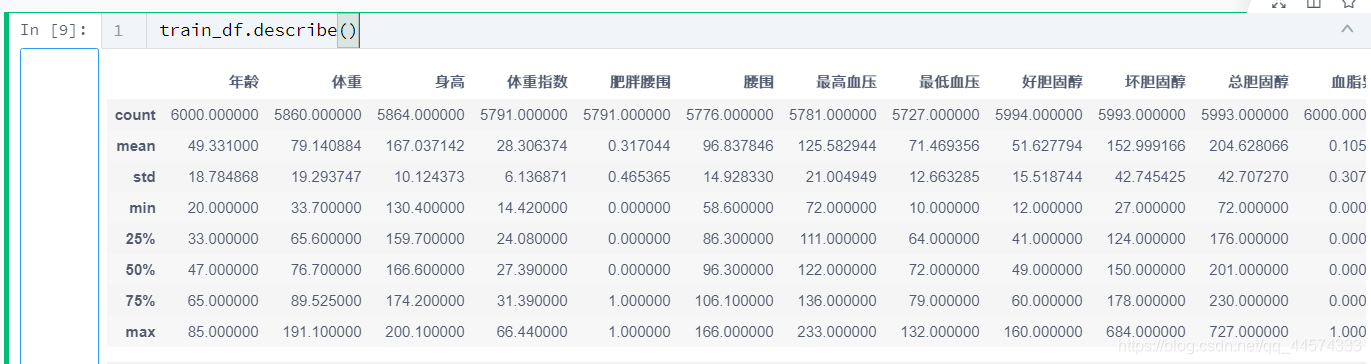
Task: Click the 总胆固醇 column header
Action: (1258, 82)
